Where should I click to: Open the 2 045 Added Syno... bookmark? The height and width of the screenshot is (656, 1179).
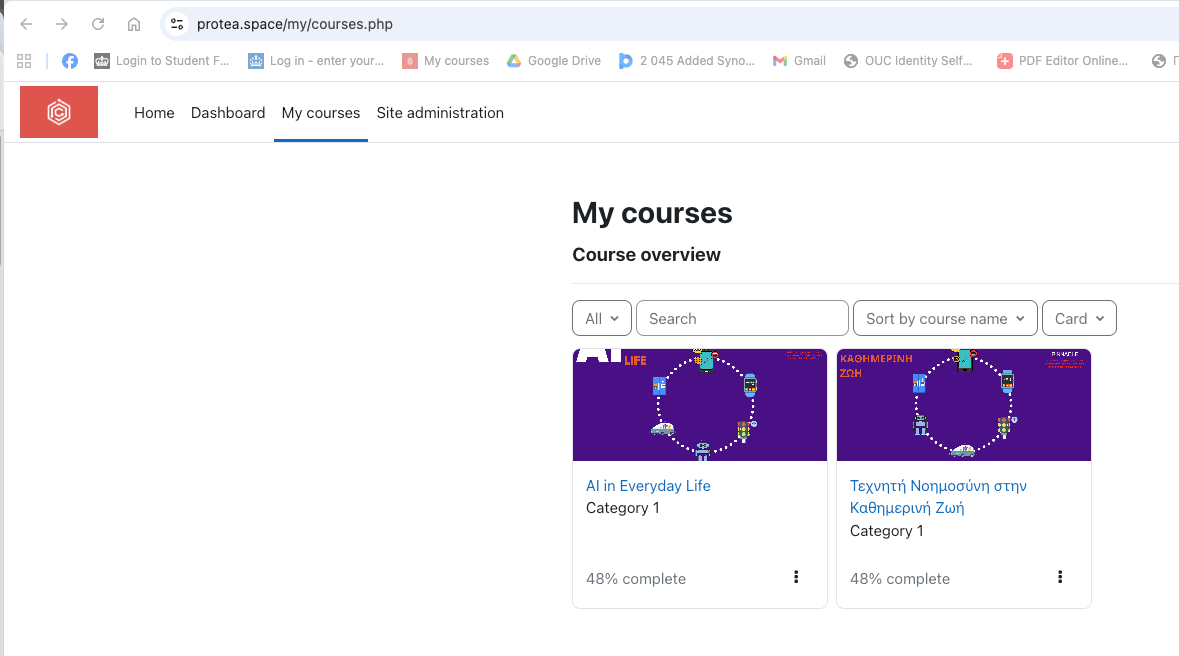pos(686,61)
